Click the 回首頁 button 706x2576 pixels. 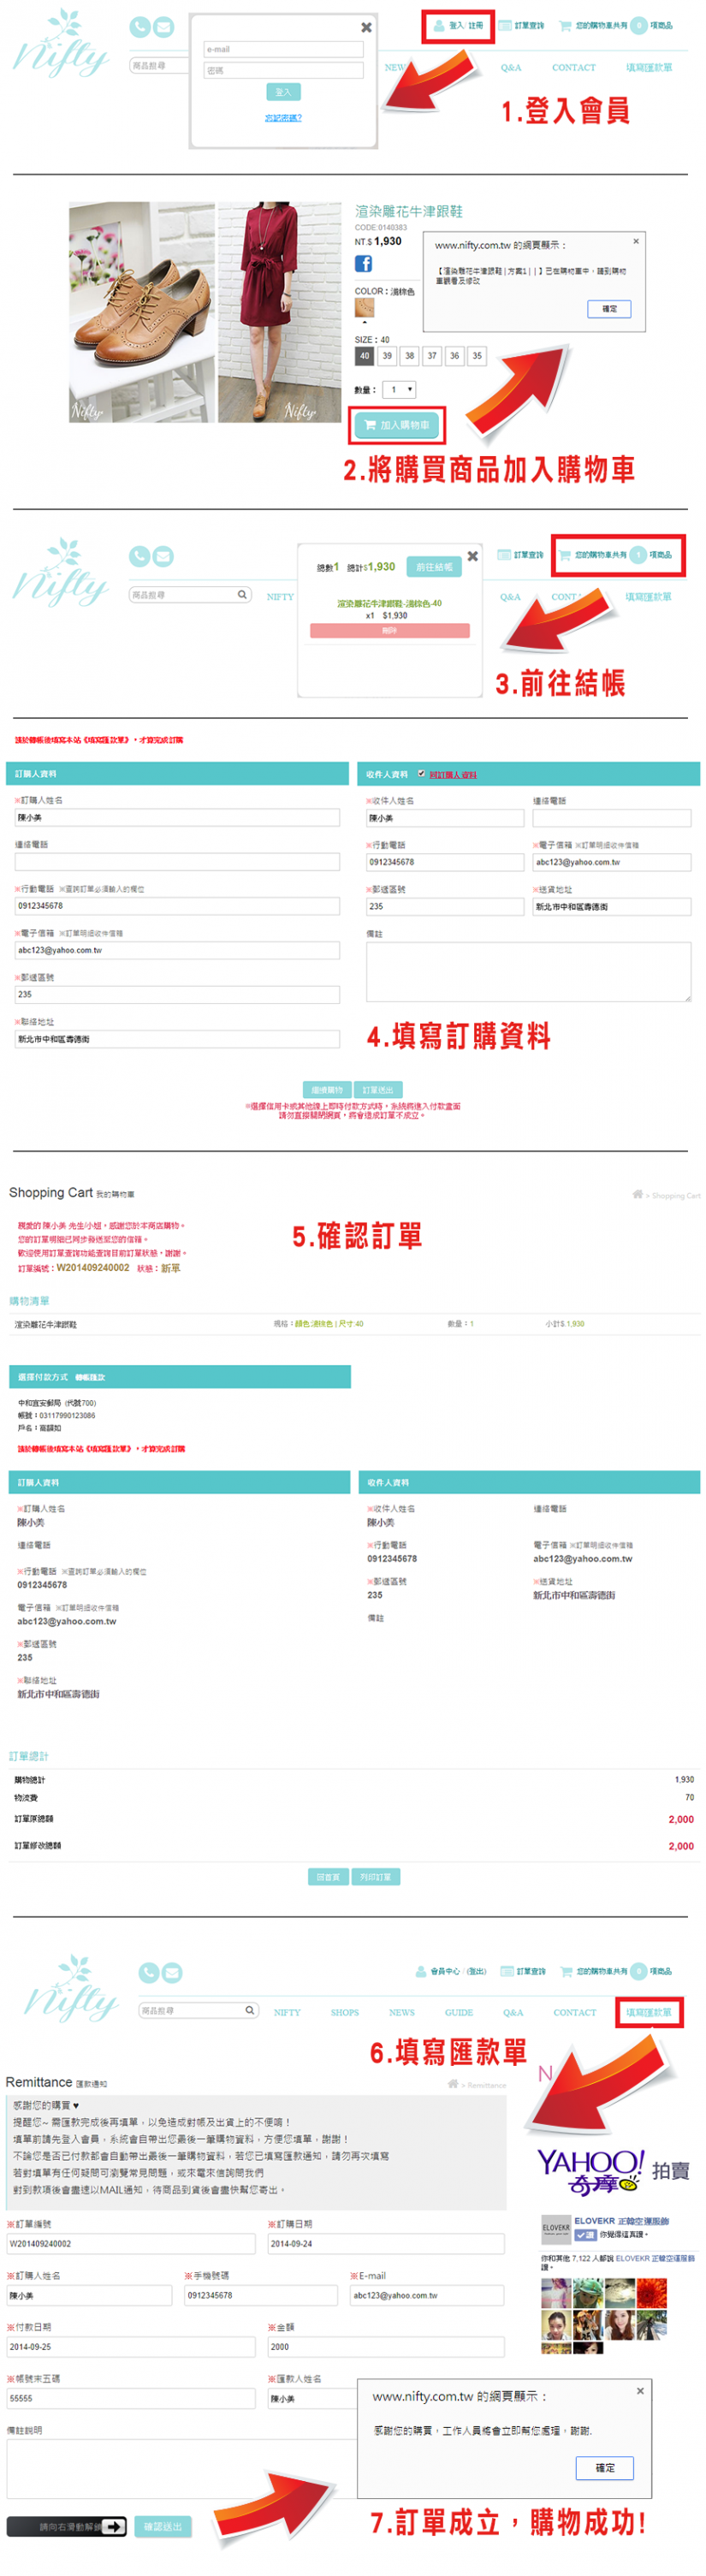[x=328, y=1877]
